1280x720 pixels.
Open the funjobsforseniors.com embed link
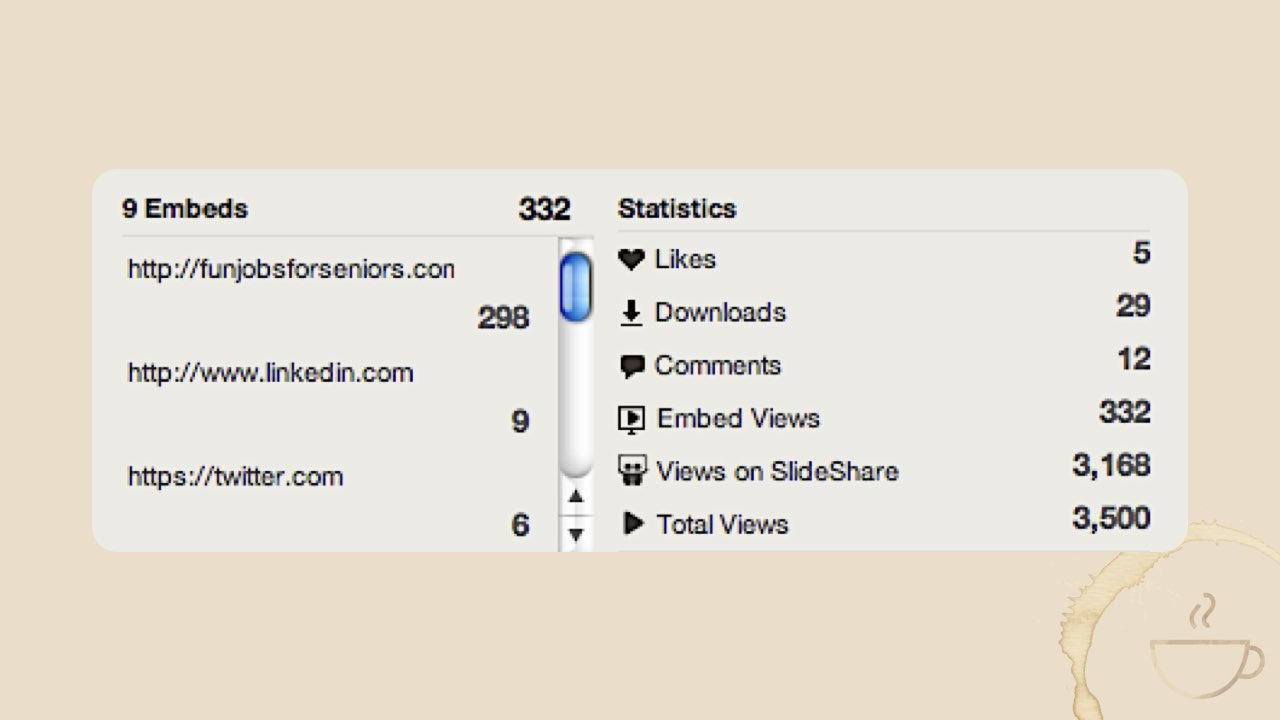coord(290,269)
